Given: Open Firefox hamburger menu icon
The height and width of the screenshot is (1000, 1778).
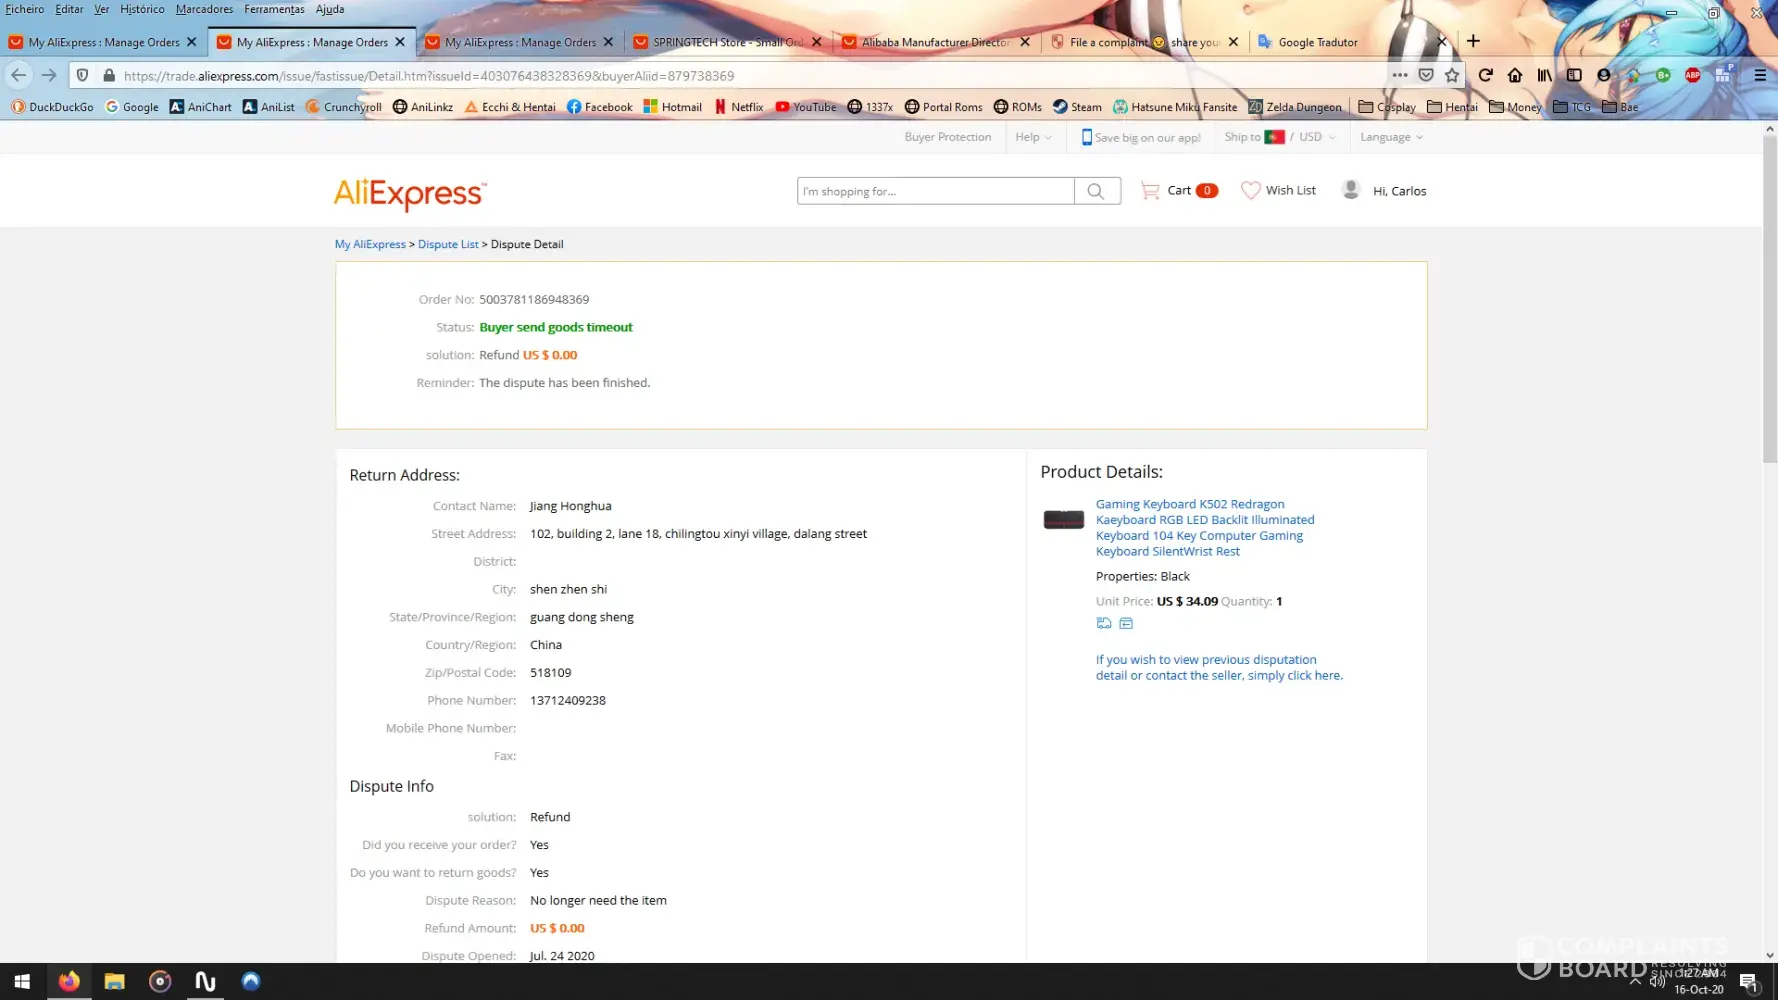Looking at the screenshot, I should [x=1760, y=75].
